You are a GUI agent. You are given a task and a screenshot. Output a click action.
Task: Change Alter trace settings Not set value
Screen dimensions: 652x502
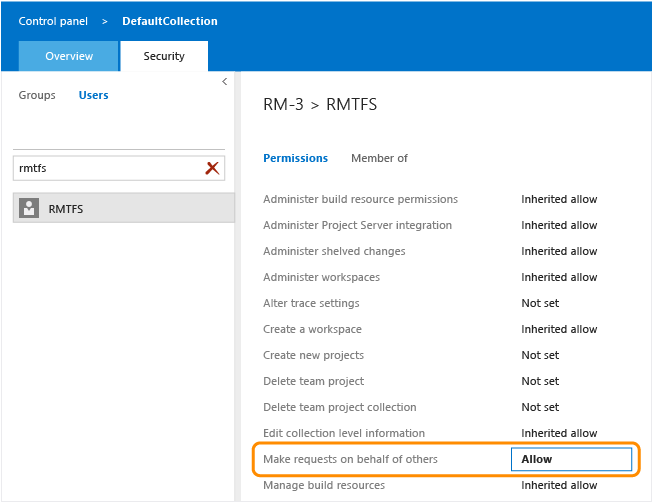(x=540, y=303)
